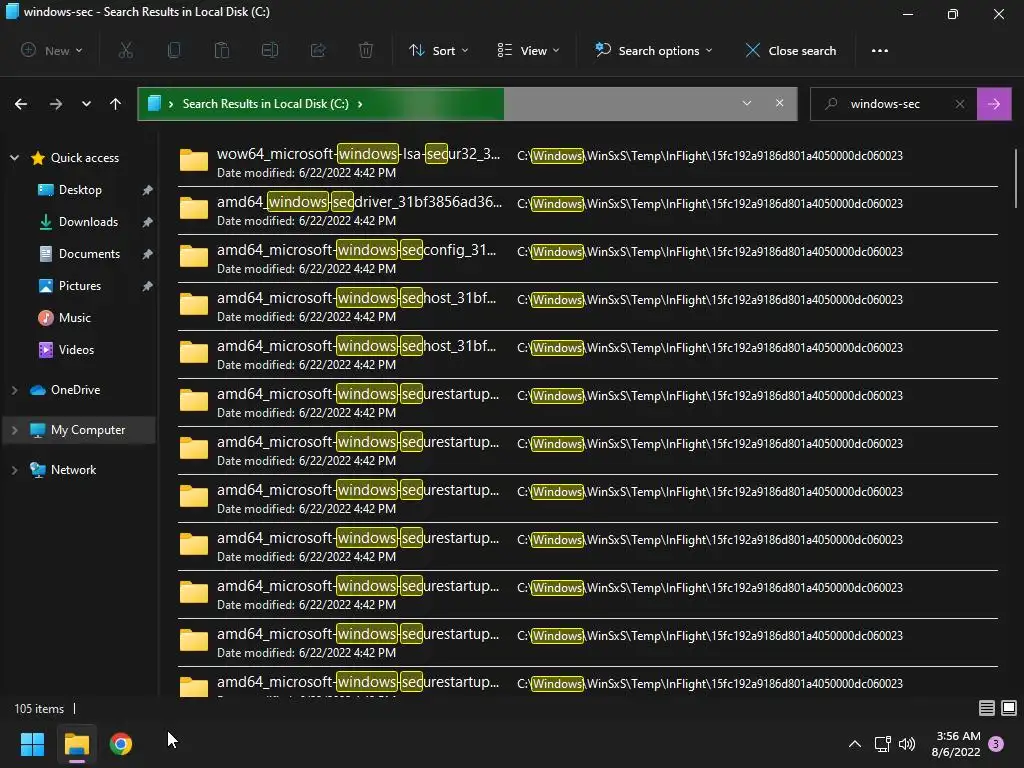Open network status tray icon

[882, 744]
